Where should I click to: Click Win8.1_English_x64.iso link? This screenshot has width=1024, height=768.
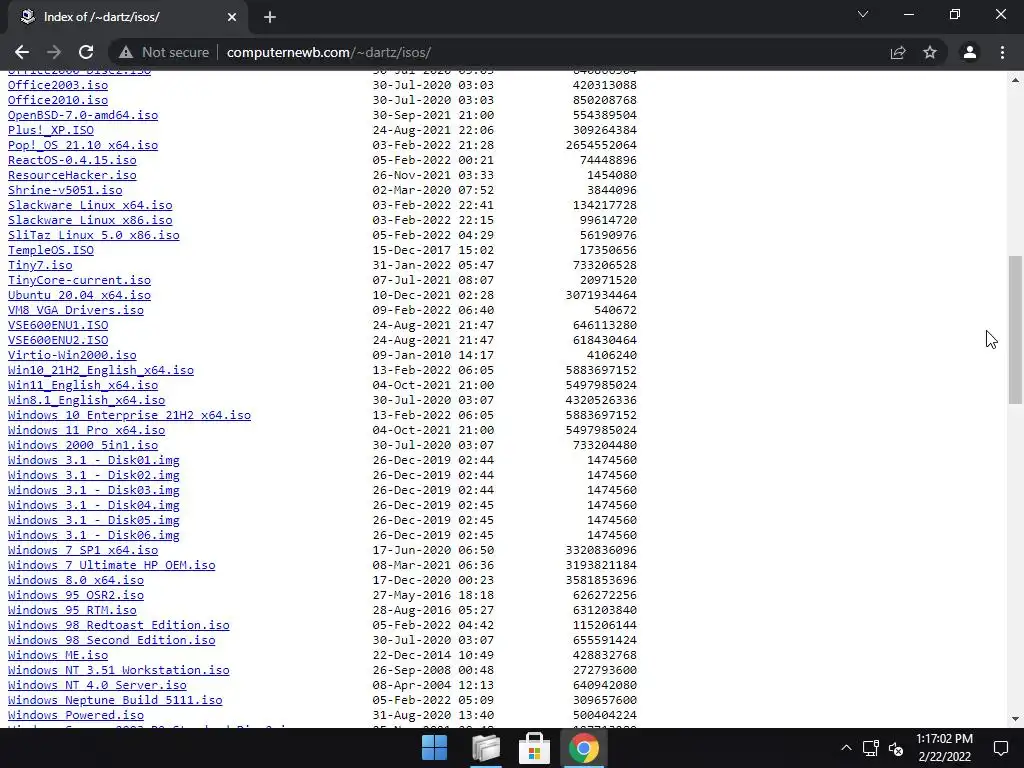[x=87, y=400]
